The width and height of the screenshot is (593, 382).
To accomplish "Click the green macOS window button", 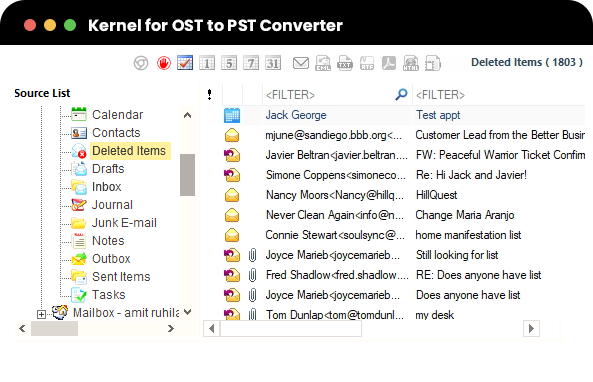I will (70, 25).
